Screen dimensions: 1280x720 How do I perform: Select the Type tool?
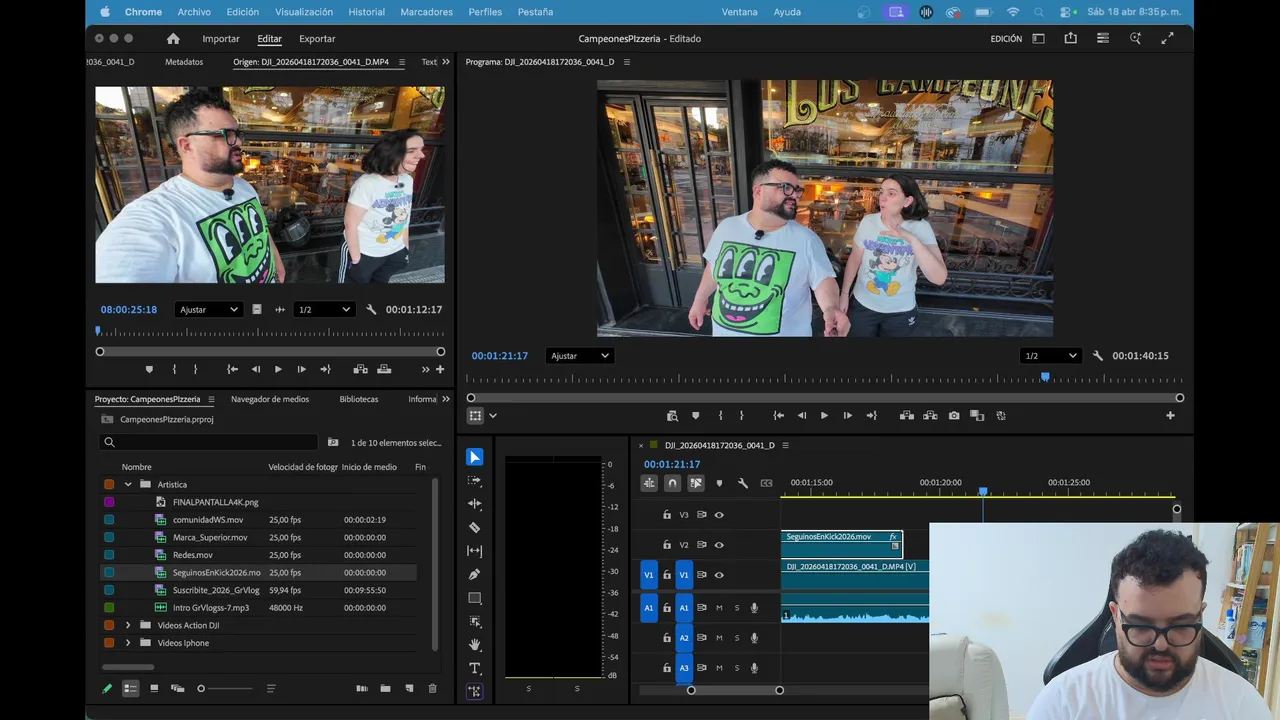coord(475,668)
